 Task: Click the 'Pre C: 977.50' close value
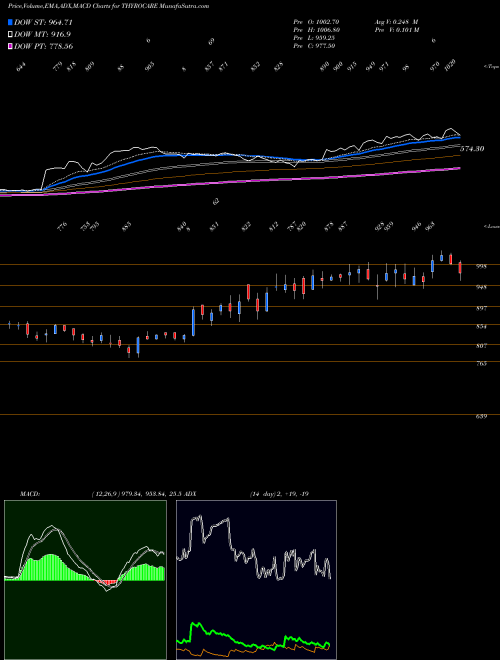coord(314,46)
